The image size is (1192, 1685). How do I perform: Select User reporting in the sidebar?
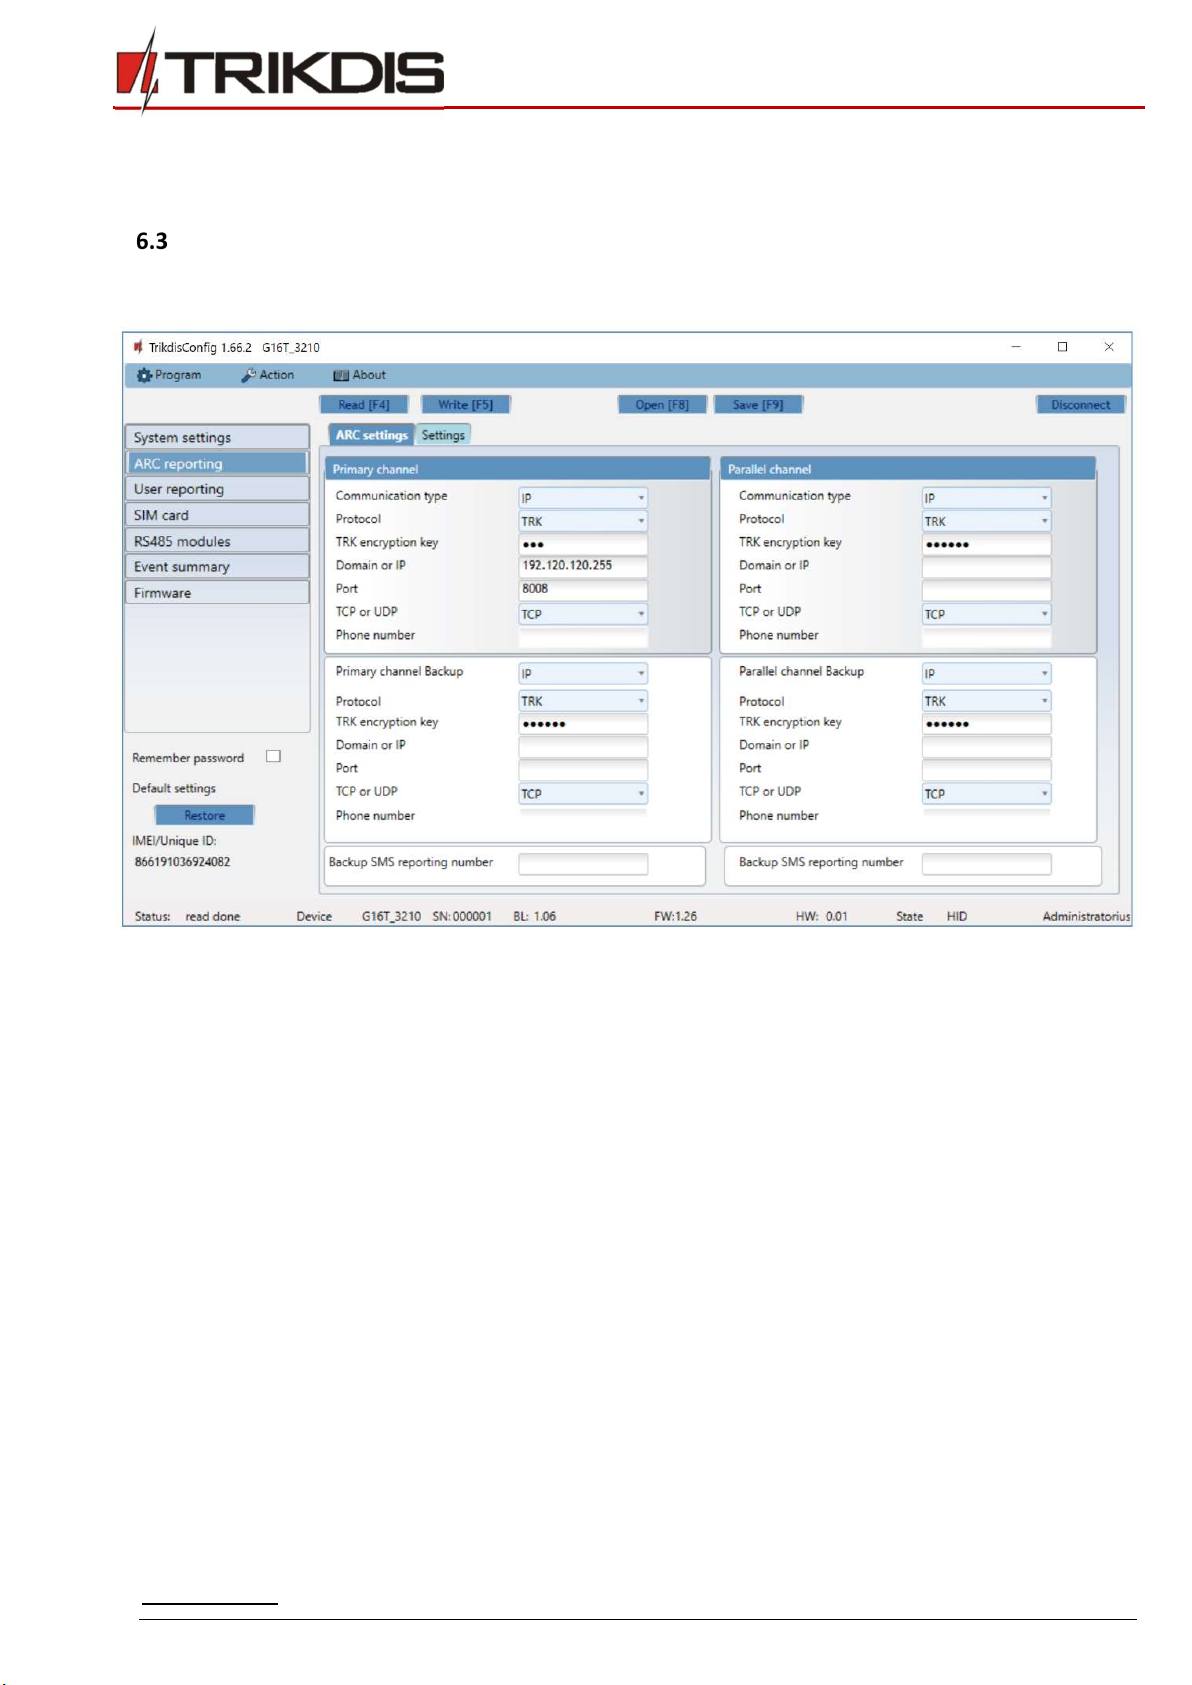[217, 489]
